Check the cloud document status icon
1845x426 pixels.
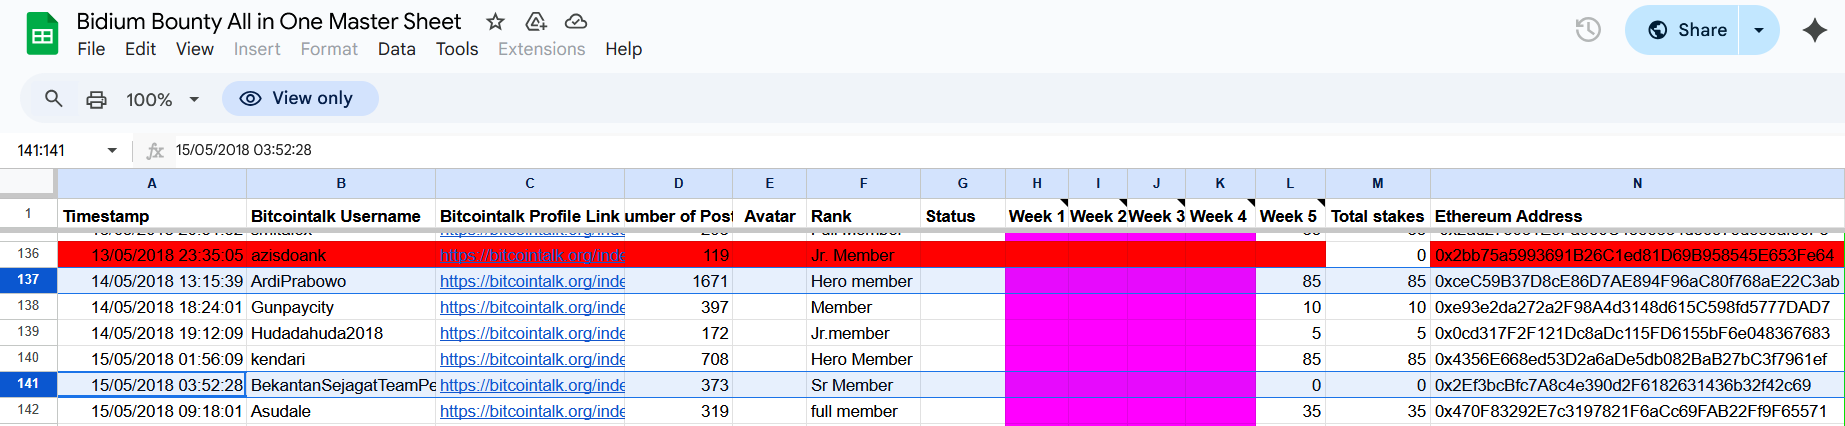coord(576,22)
